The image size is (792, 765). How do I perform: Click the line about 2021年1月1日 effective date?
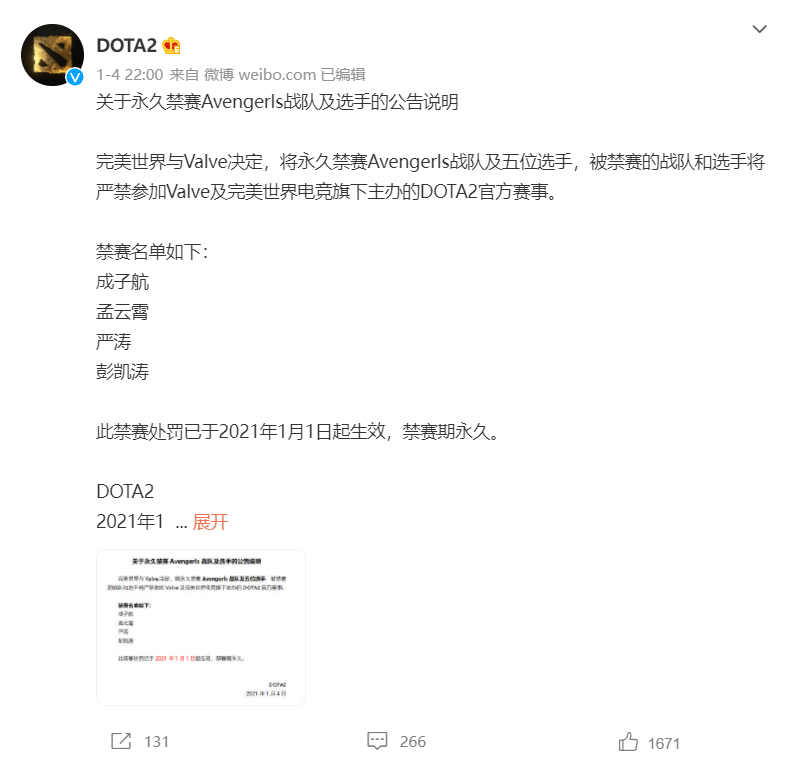pos(298,432)
